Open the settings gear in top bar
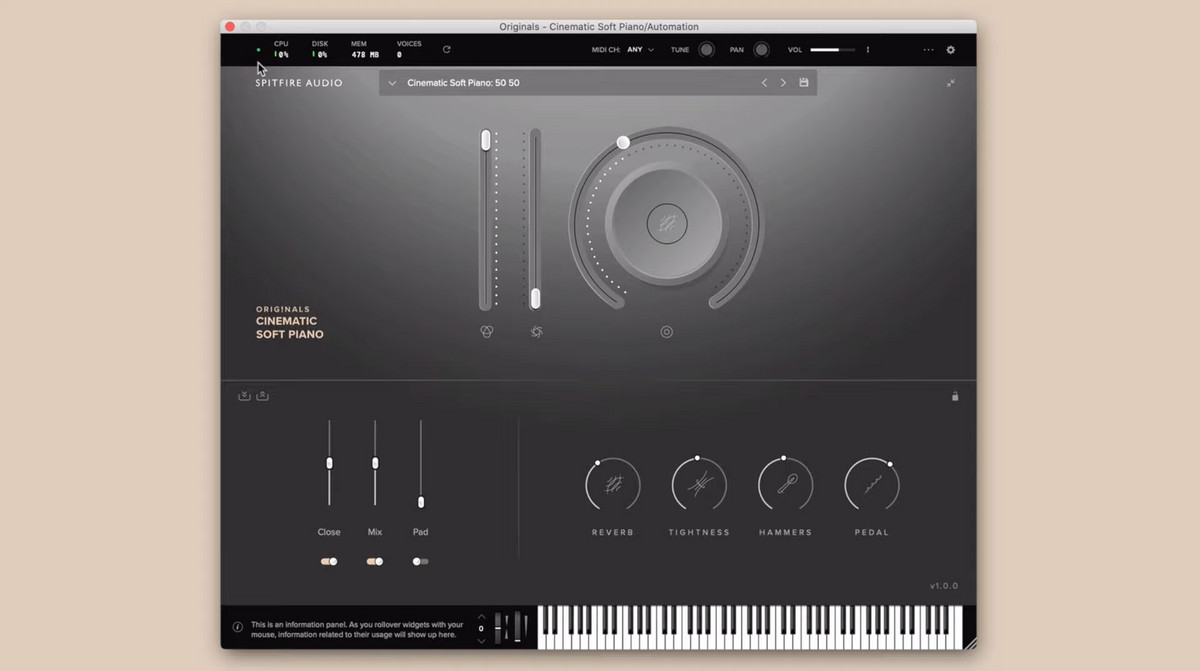The image size is (1200, 671). pos(951,50)
